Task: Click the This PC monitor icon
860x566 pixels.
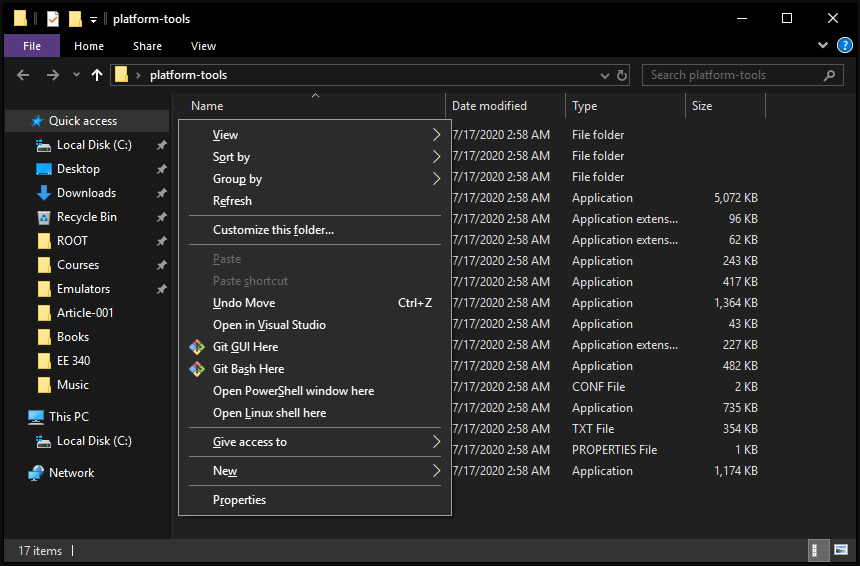Action: point(36,417)
